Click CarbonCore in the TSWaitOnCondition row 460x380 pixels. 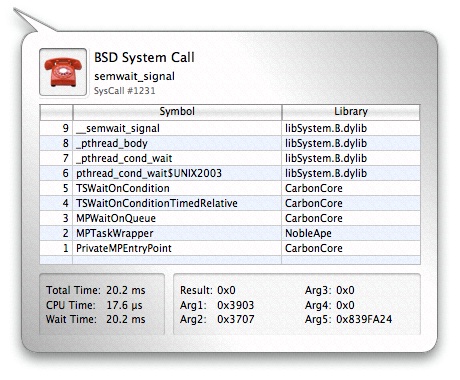[314, 188]
